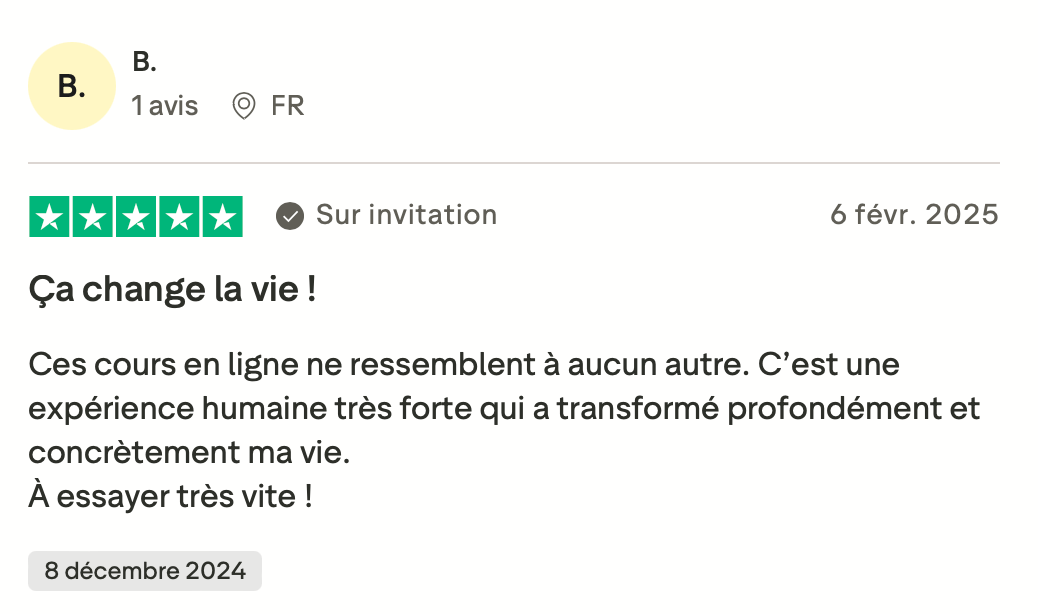Click the yellow B. avatar circle
Screen dimensions: 1038x614
point(71,86)
